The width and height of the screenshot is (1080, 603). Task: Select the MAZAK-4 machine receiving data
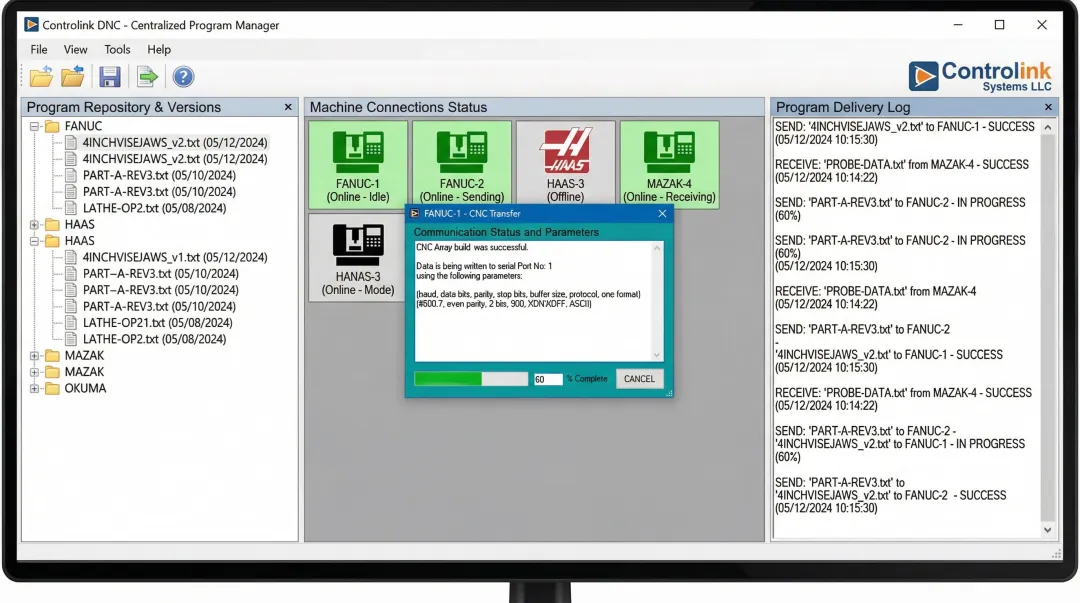(x=672, y=165)
